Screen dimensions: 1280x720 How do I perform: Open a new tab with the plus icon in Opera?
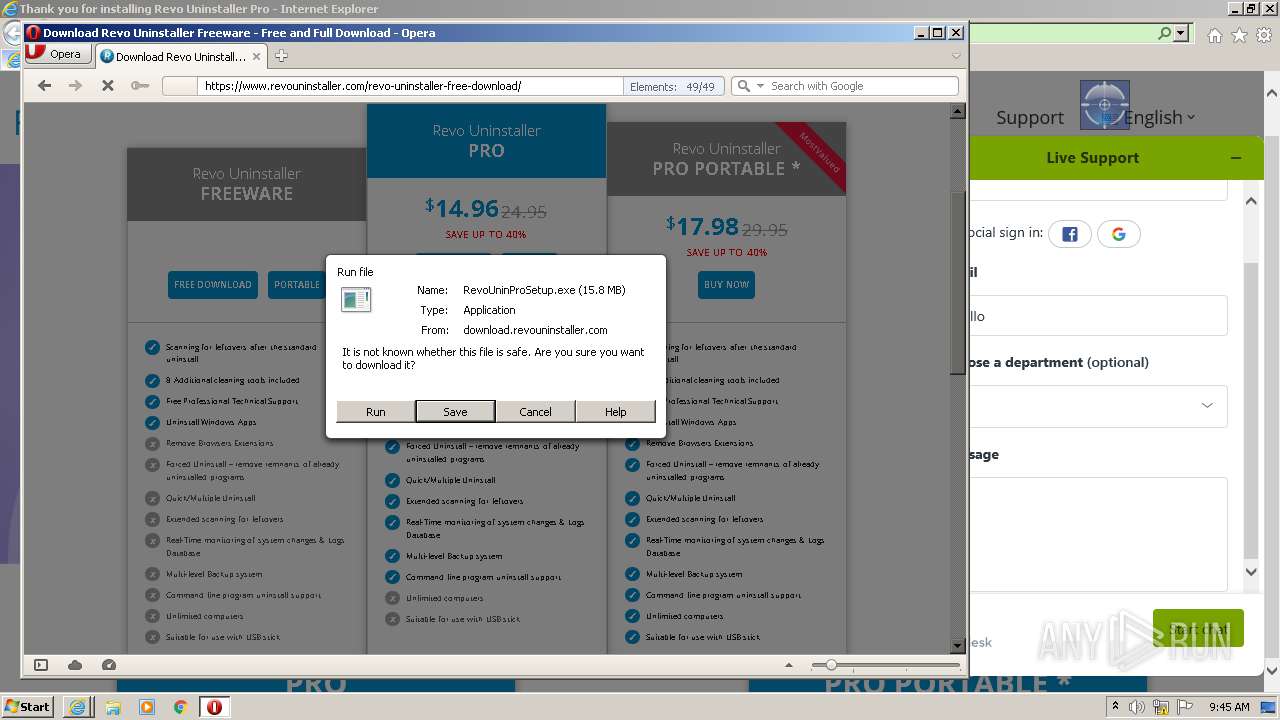click(x=281, y=56)
